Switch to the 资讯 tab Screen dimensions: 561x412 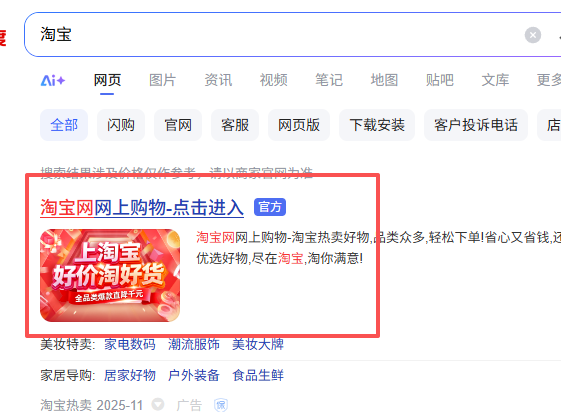218,80
